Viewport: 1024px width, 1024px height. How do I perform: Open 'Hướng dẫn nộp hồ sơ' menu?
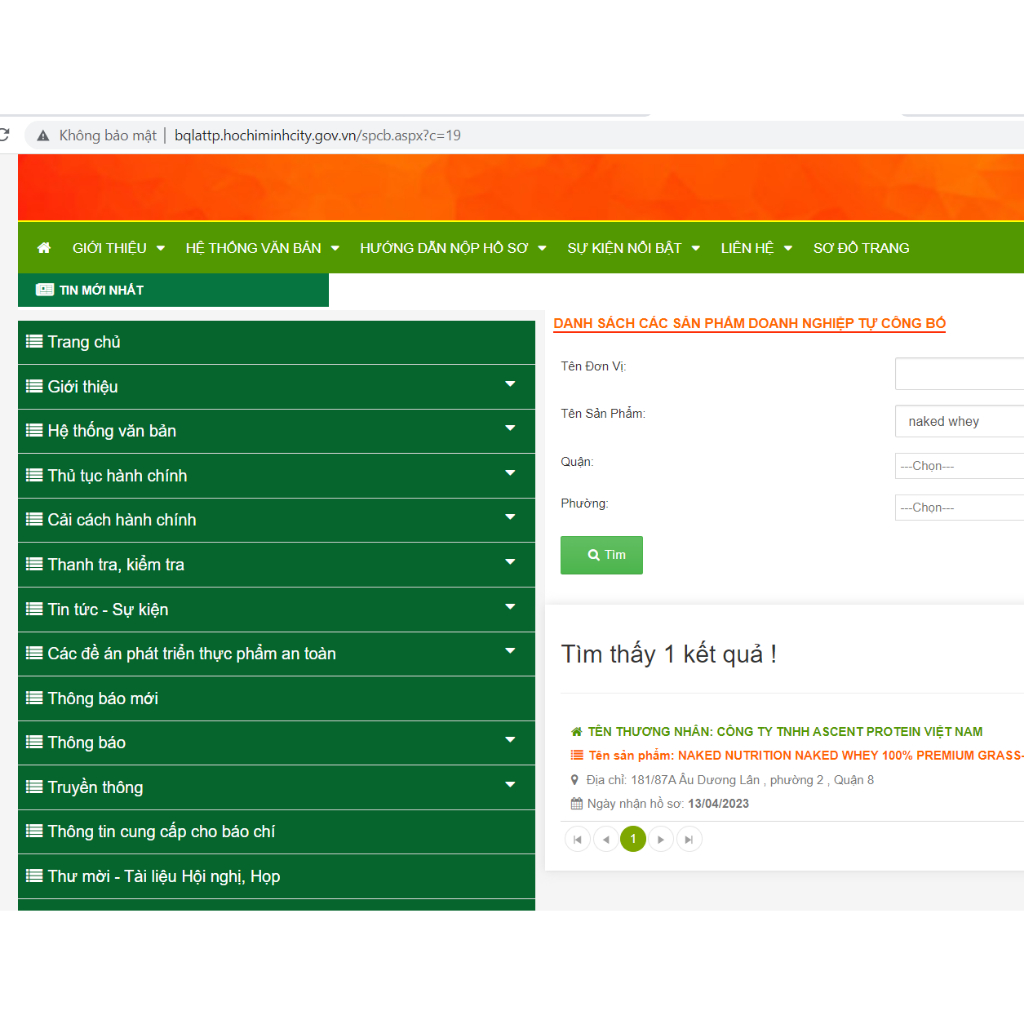452,248
